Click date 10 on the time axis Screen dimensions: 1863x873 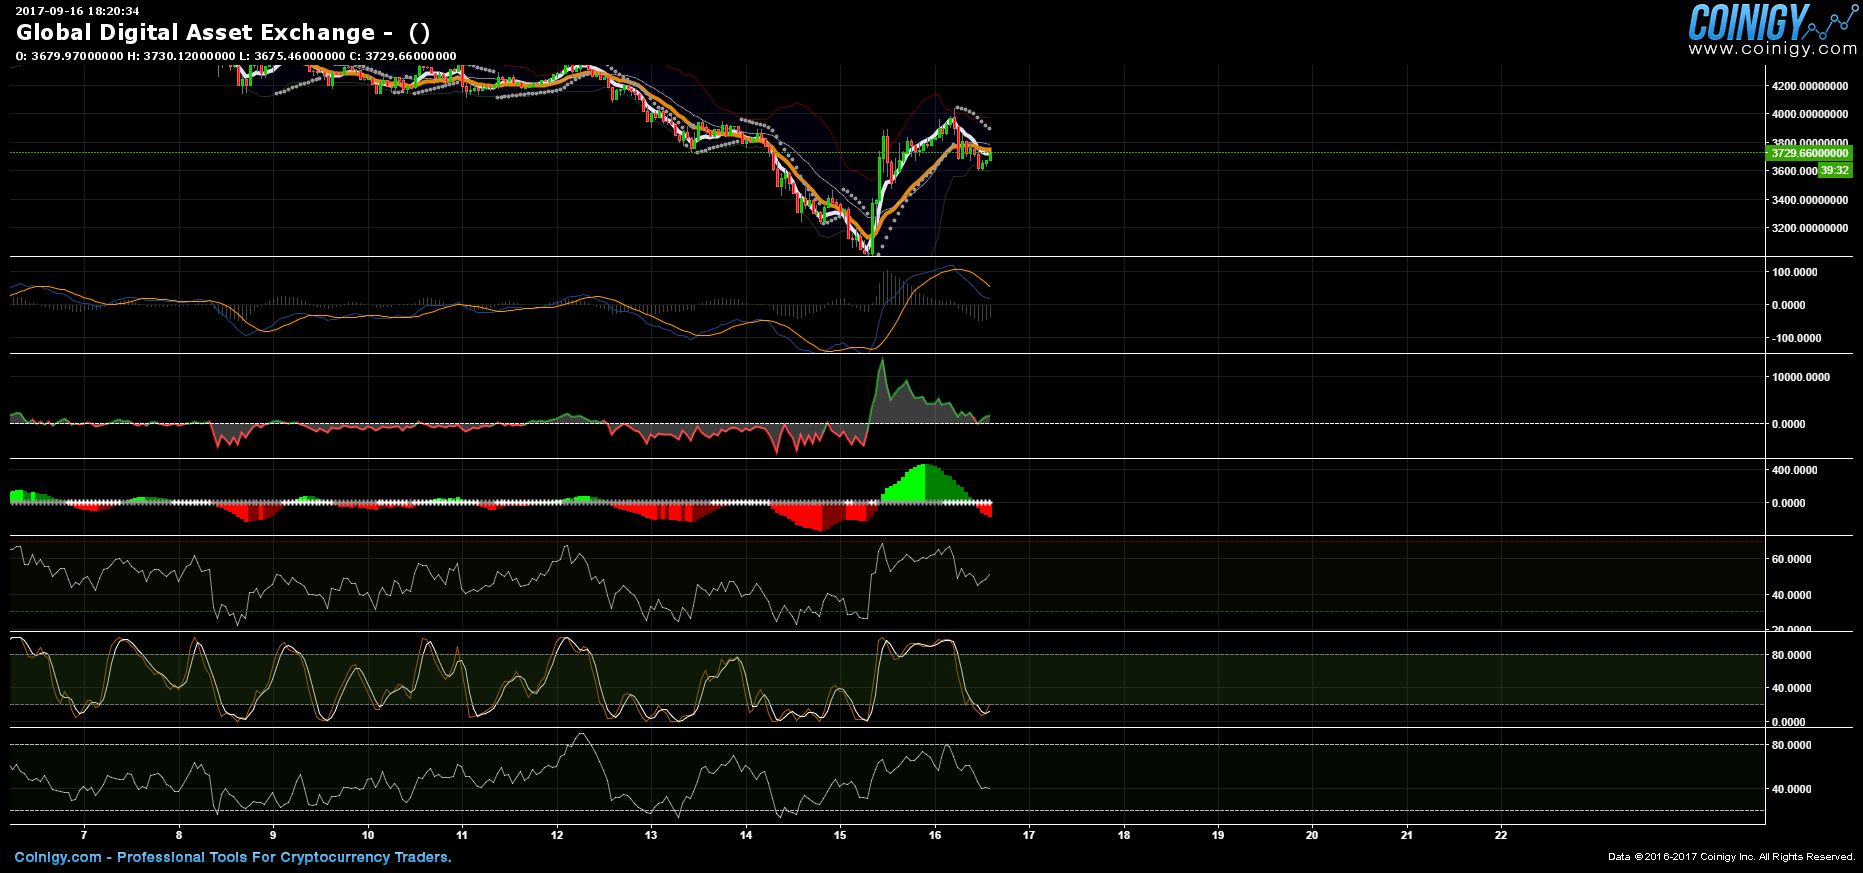click(x=368, y=835)
